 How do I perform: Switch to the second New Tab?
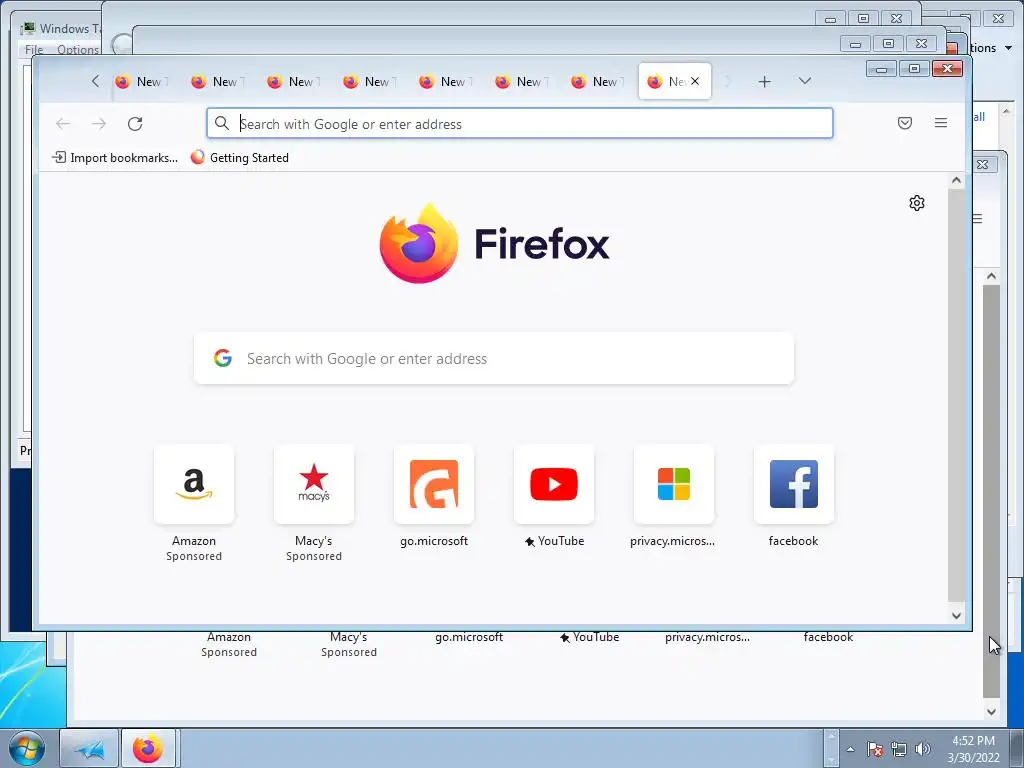(217, 82)
